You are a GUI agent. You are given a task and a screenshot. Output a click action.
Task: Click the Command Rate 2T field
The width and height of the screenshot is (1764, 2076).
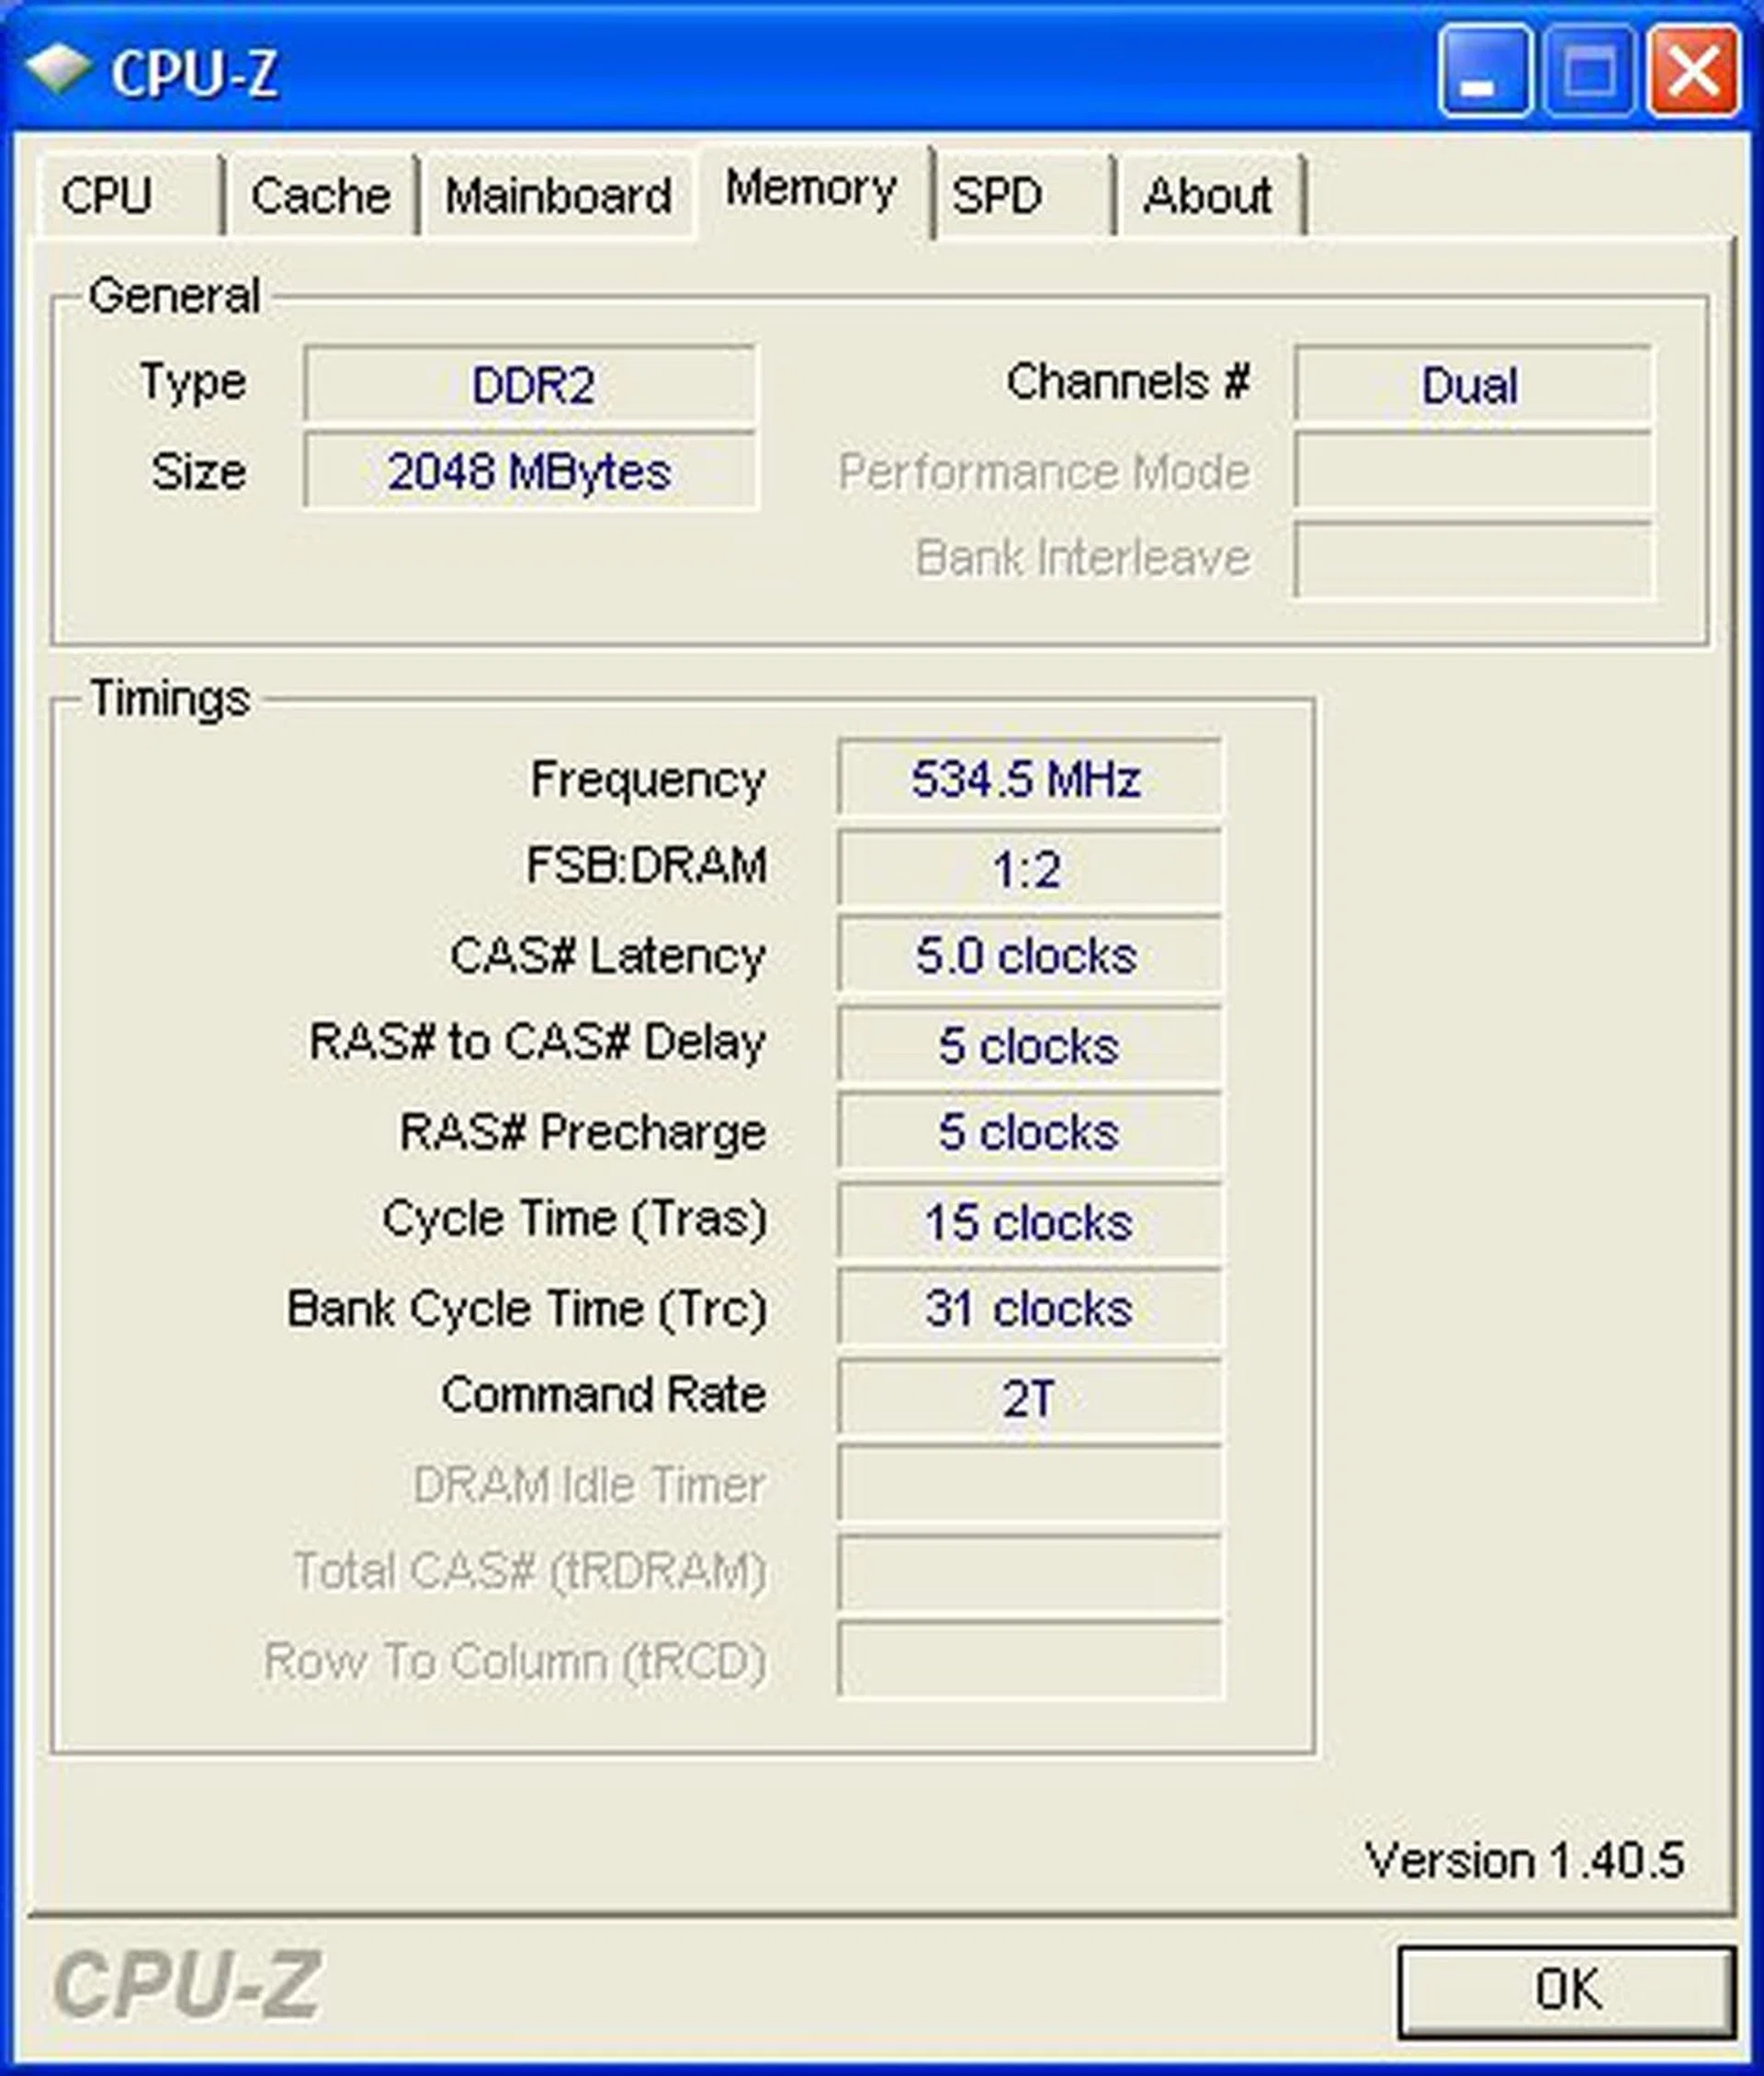(1028, 1398)
